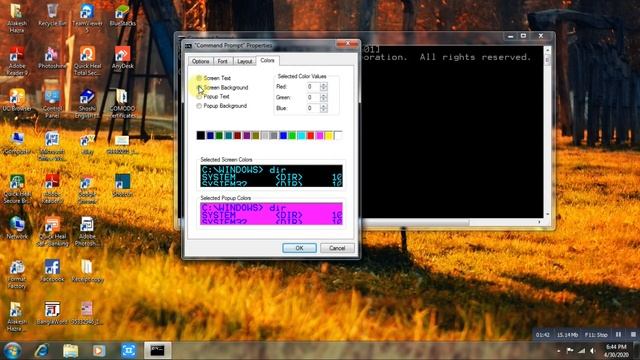This screenshot has height=360, width=640.
Task: Click the Red color value field
Action: point(313,87)
